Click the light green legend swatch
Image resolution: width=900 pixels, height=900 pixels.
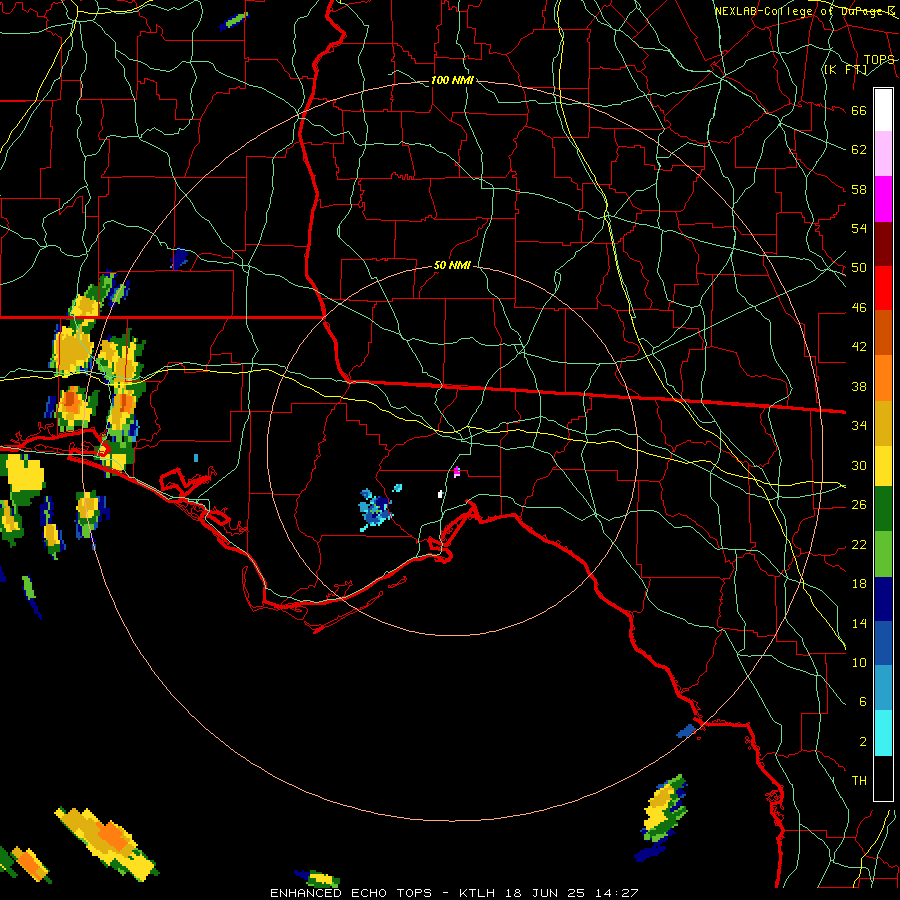[883, 554]
